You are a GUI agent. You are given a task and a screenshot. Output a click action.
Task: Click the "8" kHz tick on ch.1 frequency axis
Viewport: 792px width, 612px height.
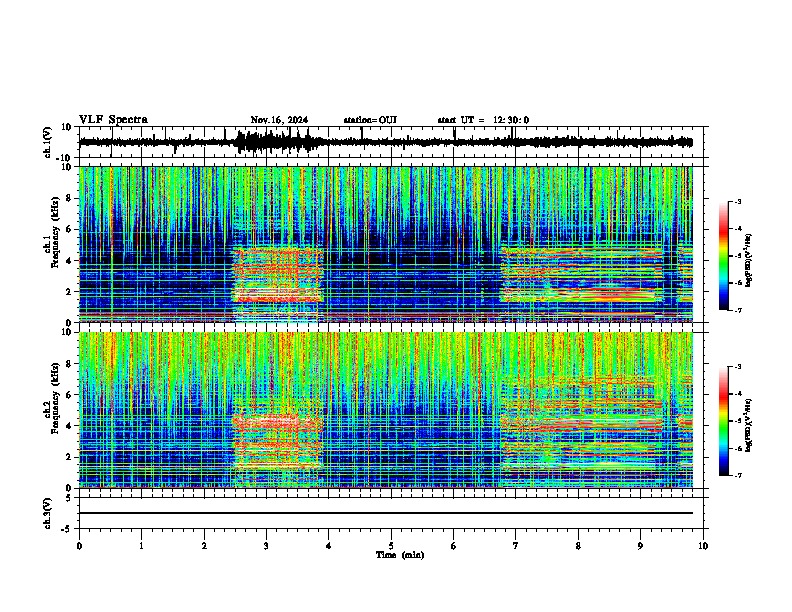click(x=70, y=198)
